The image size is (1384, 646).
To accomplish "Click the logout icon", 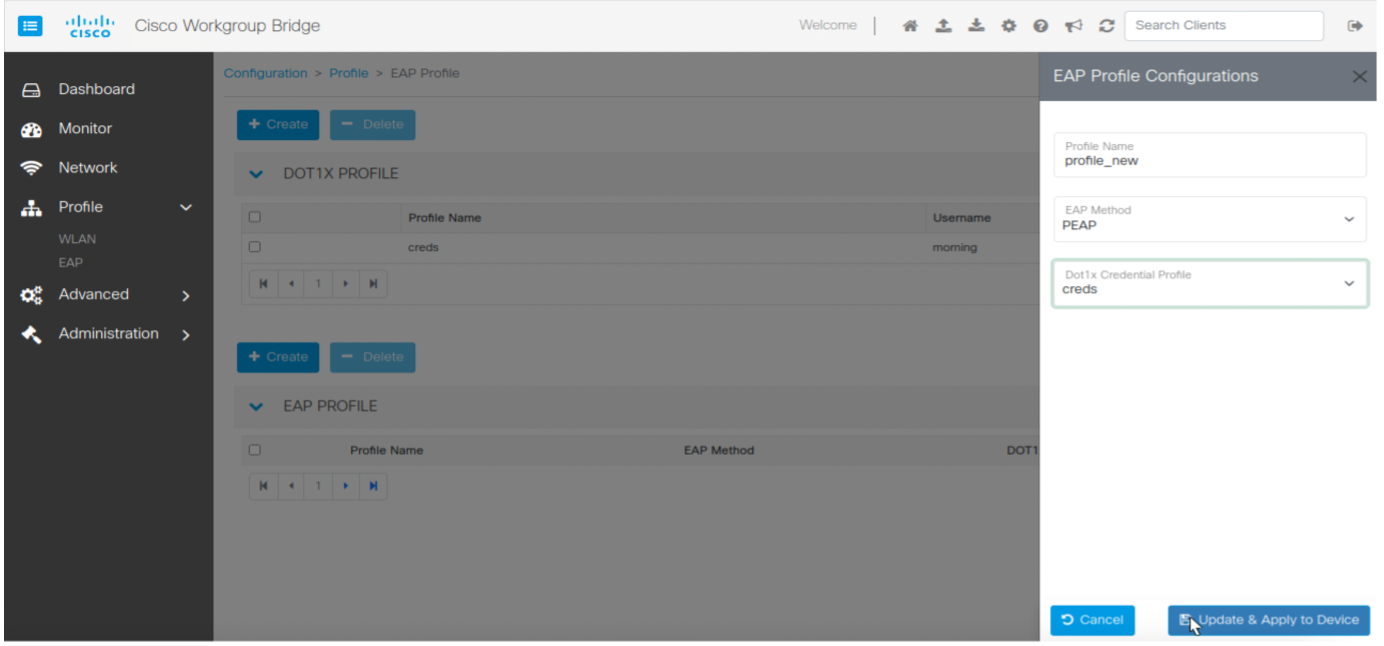I will pyautogui.click(x=1355, y=26).
